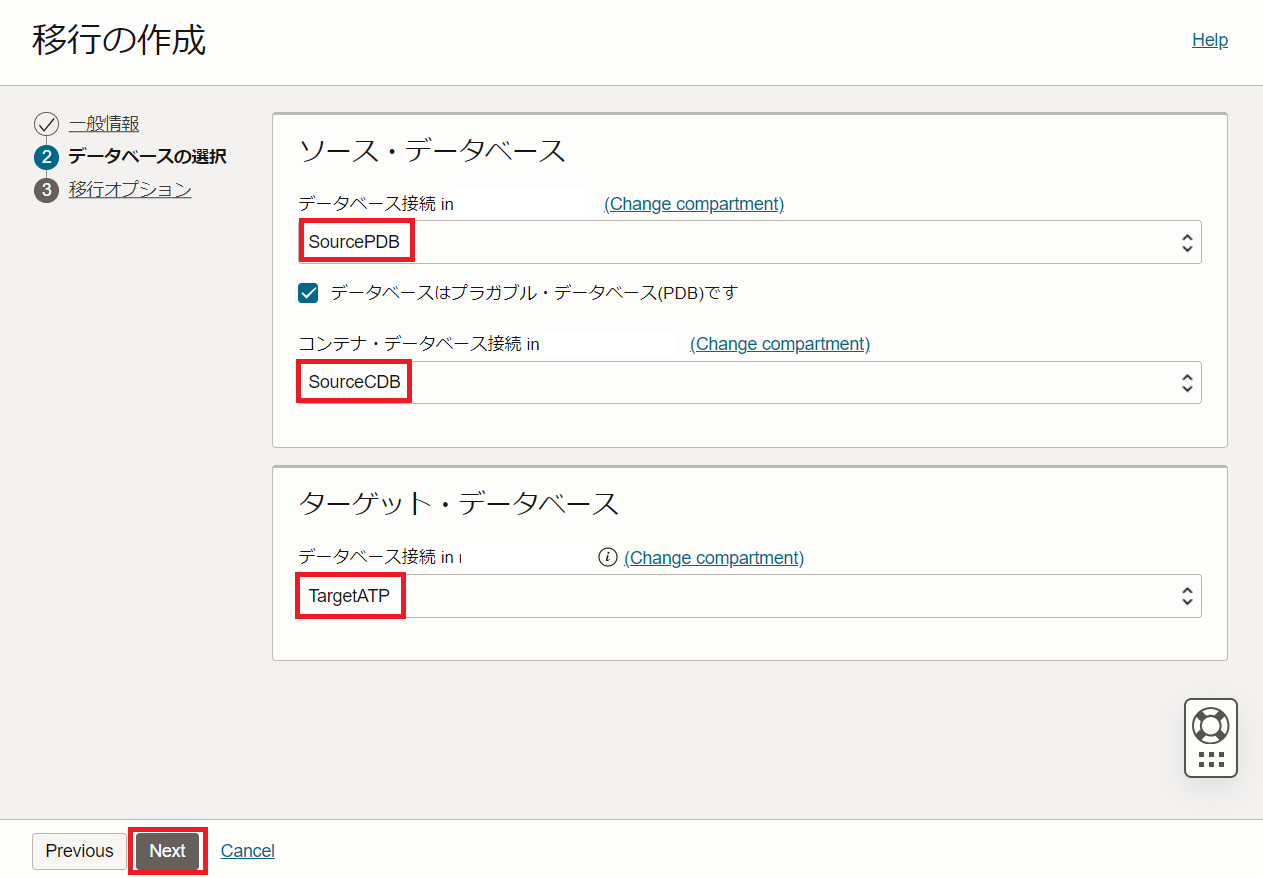Open the TargetATP database connection dropdown

(750, 596)
